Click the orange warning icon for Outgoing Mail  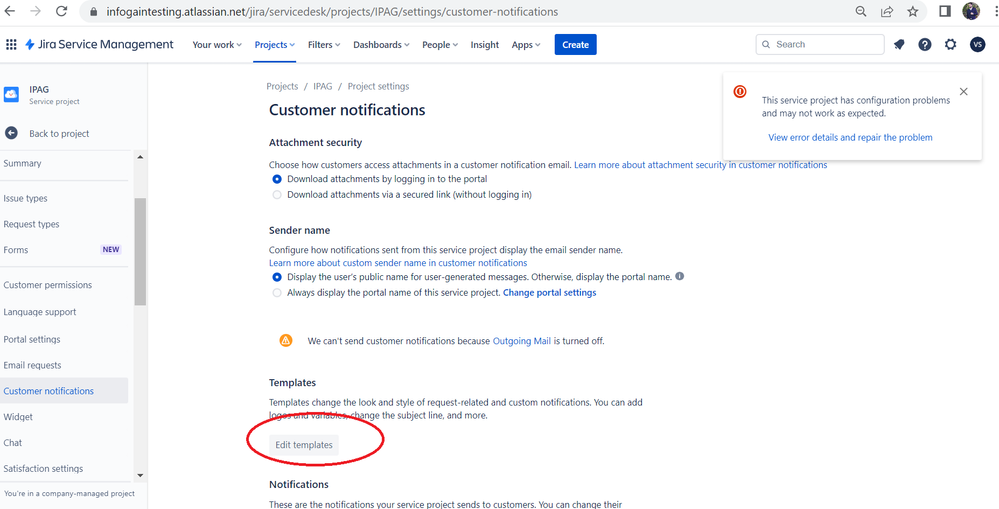tap(285, 340)
